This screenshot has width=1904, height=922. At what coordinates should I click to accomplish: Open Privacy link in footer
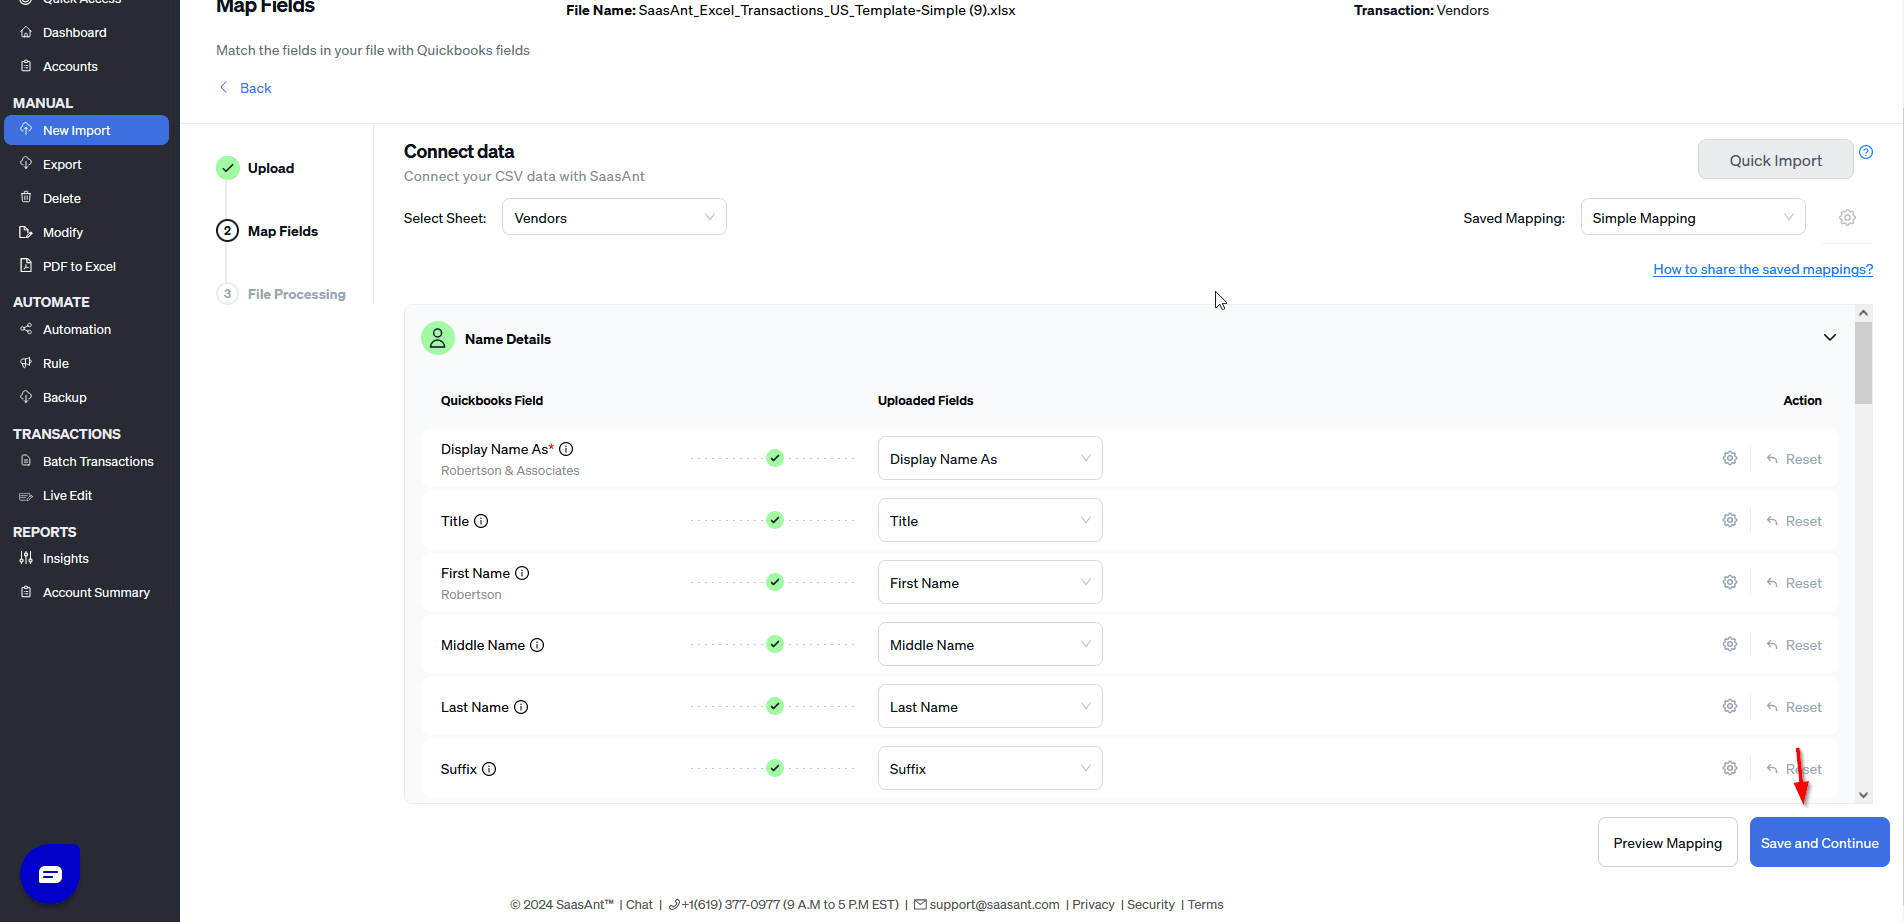[x=1093, y=904]
